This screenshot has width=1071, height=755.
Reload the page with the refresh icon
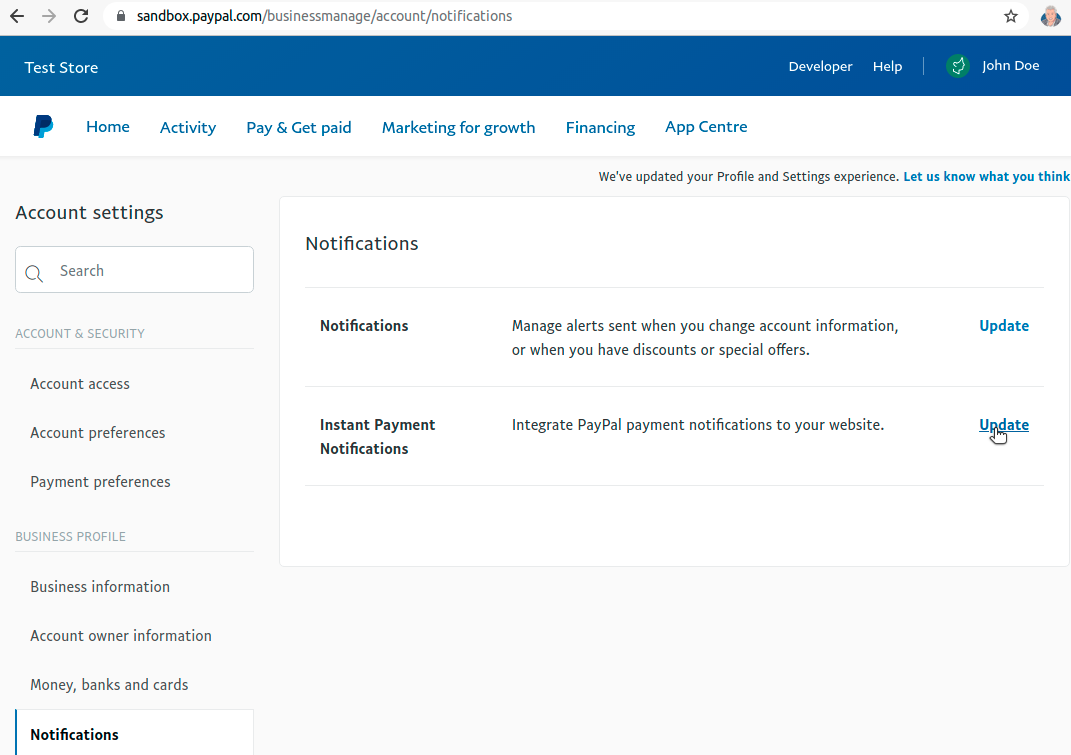[x=81, y=16]
